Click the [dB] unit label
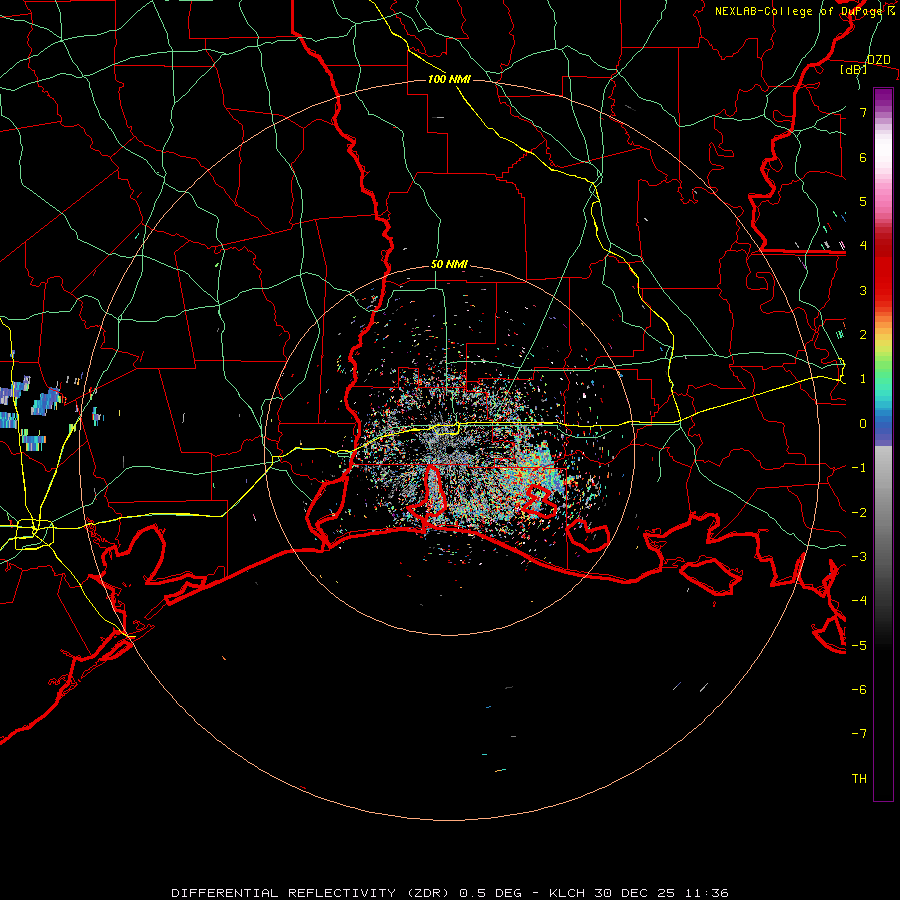 (854, 70)
